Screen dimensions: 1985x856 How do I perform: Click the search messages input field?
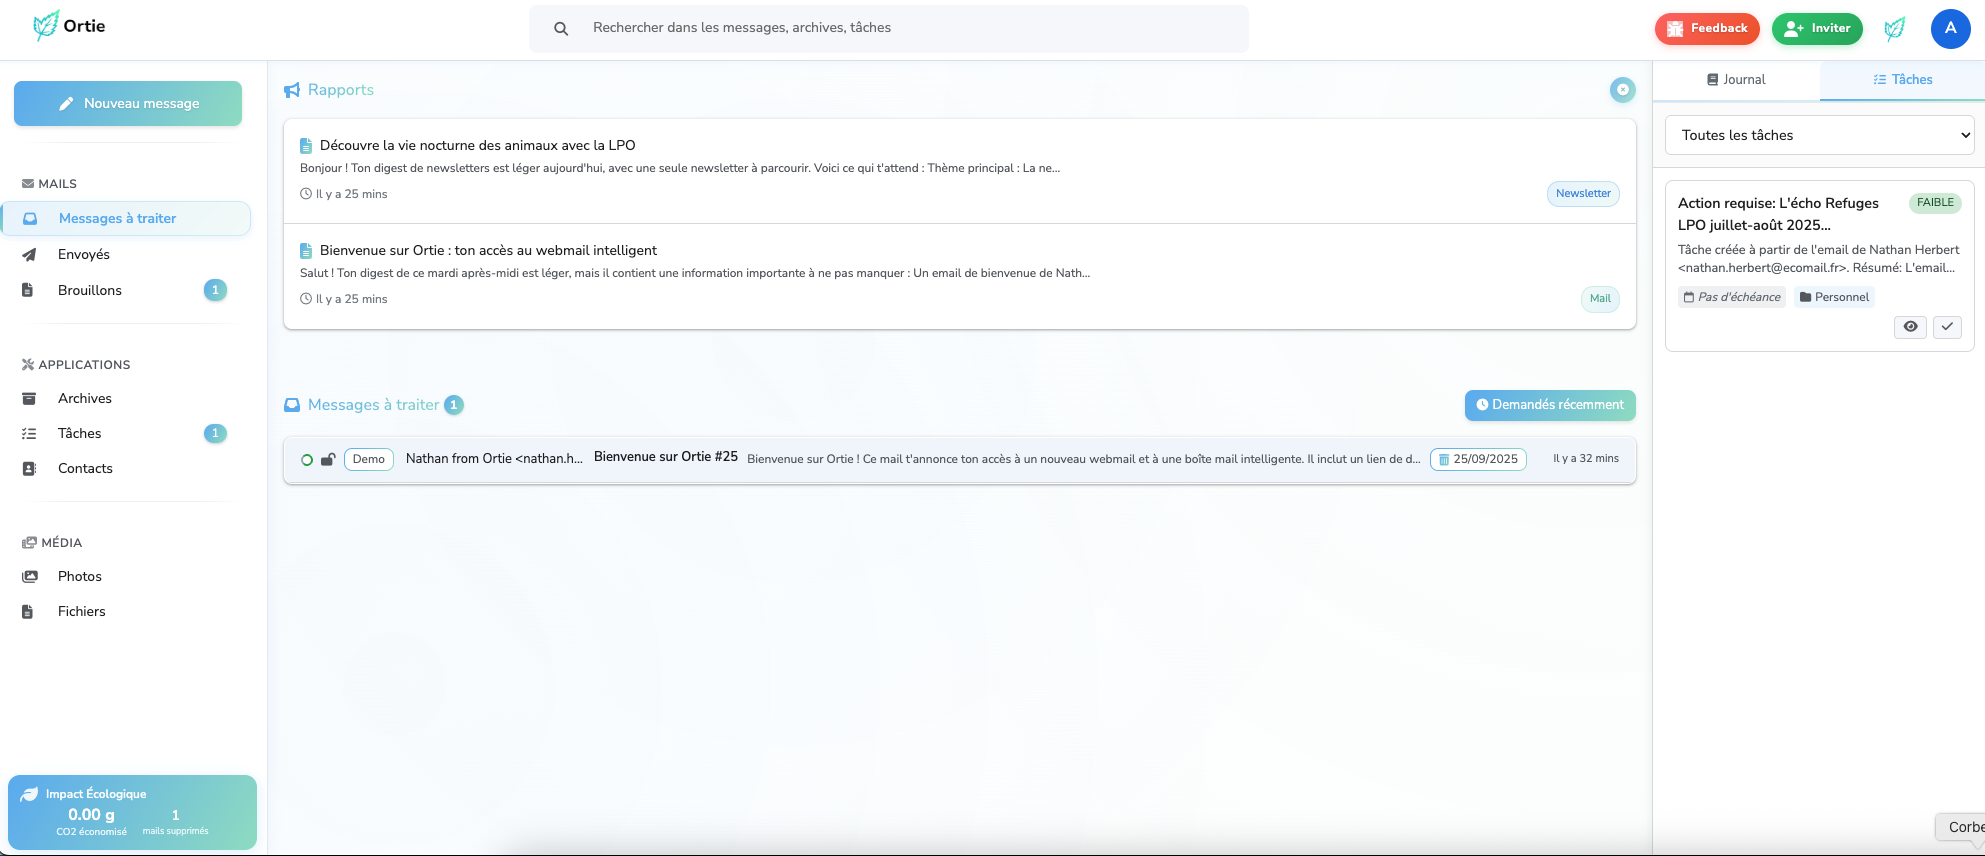[x=900, y=28]
